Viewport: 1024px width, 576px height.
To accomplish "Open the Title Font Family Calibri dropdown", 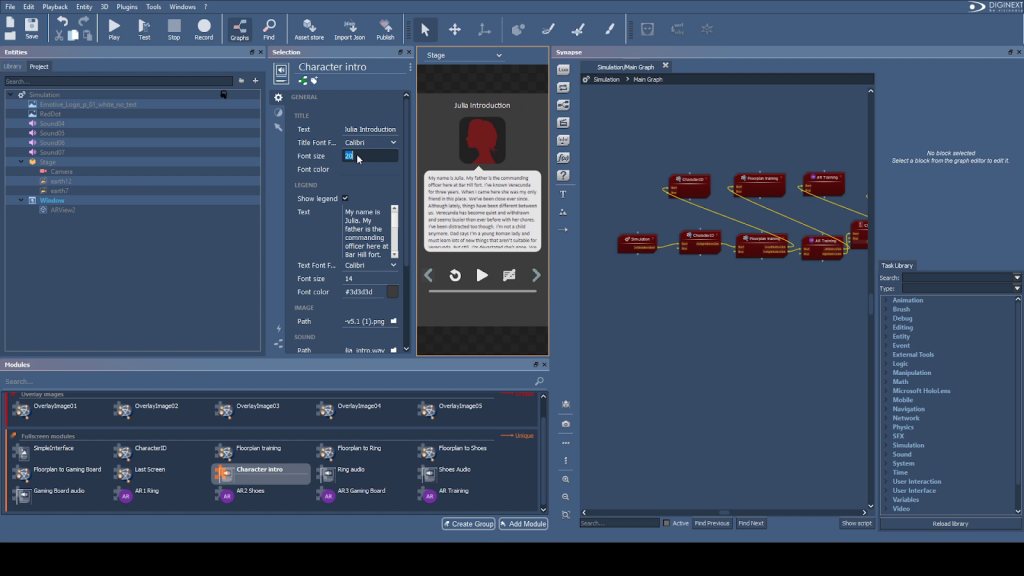I will (370, 143).
